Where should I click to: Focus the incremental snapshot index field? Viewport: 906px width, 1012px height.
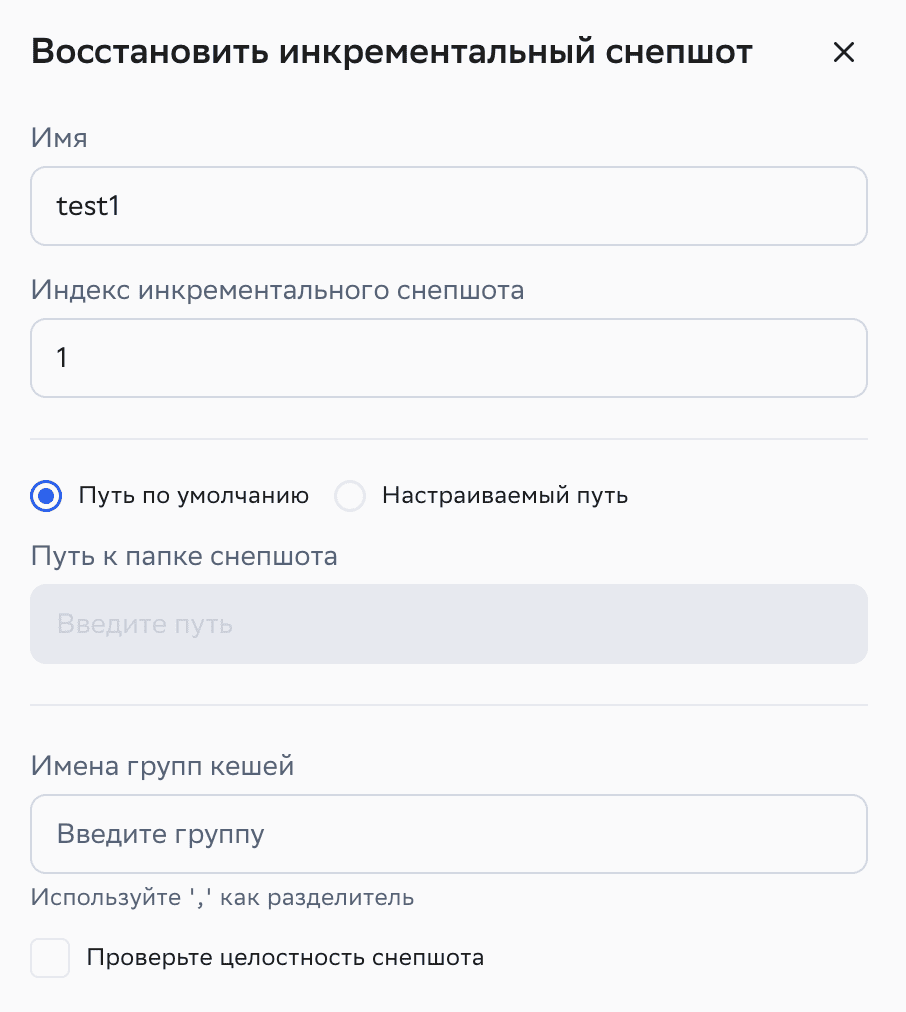point(448,358)
